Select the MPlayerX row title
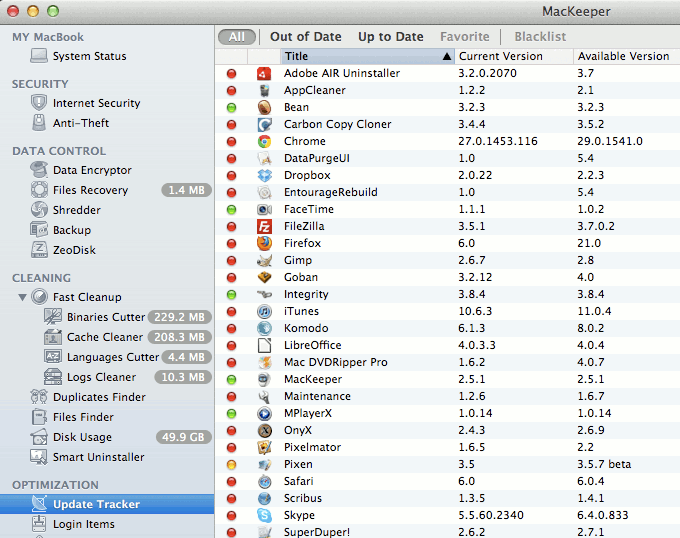 (x=308, y=413)
